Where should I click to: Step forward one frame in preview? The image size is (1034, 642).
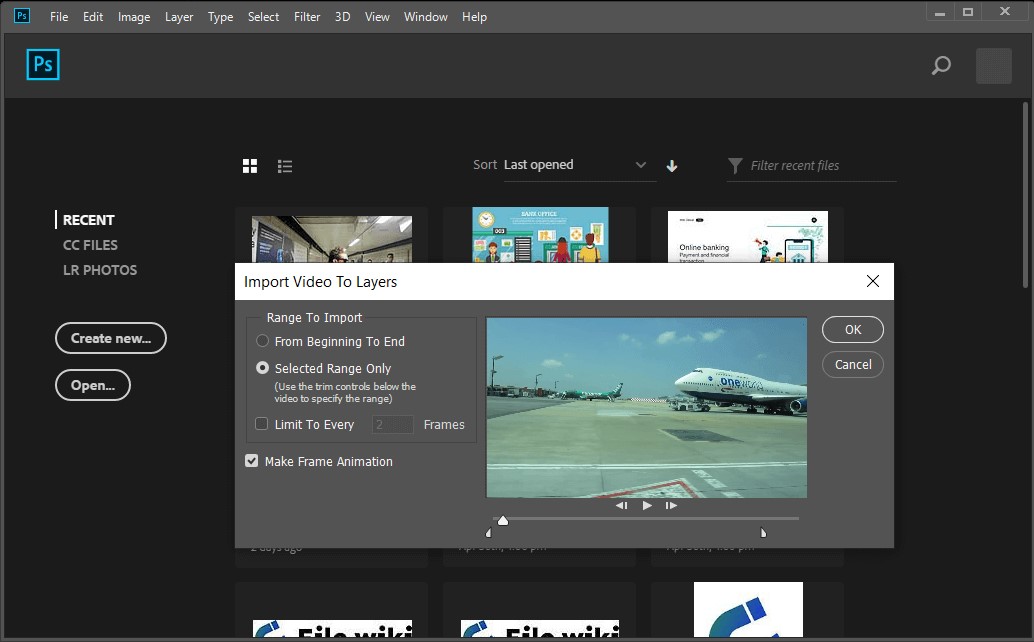[x=671, y=506]
